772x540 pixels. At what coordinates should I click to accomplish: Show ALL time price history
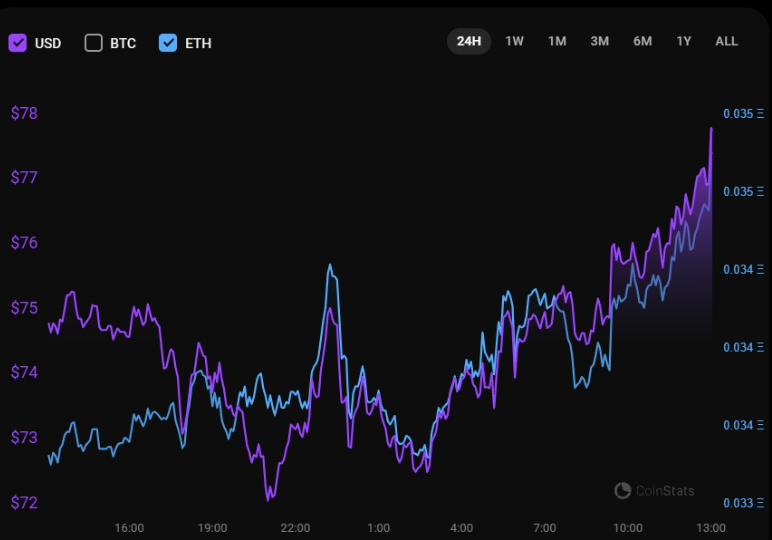[726, 41]
